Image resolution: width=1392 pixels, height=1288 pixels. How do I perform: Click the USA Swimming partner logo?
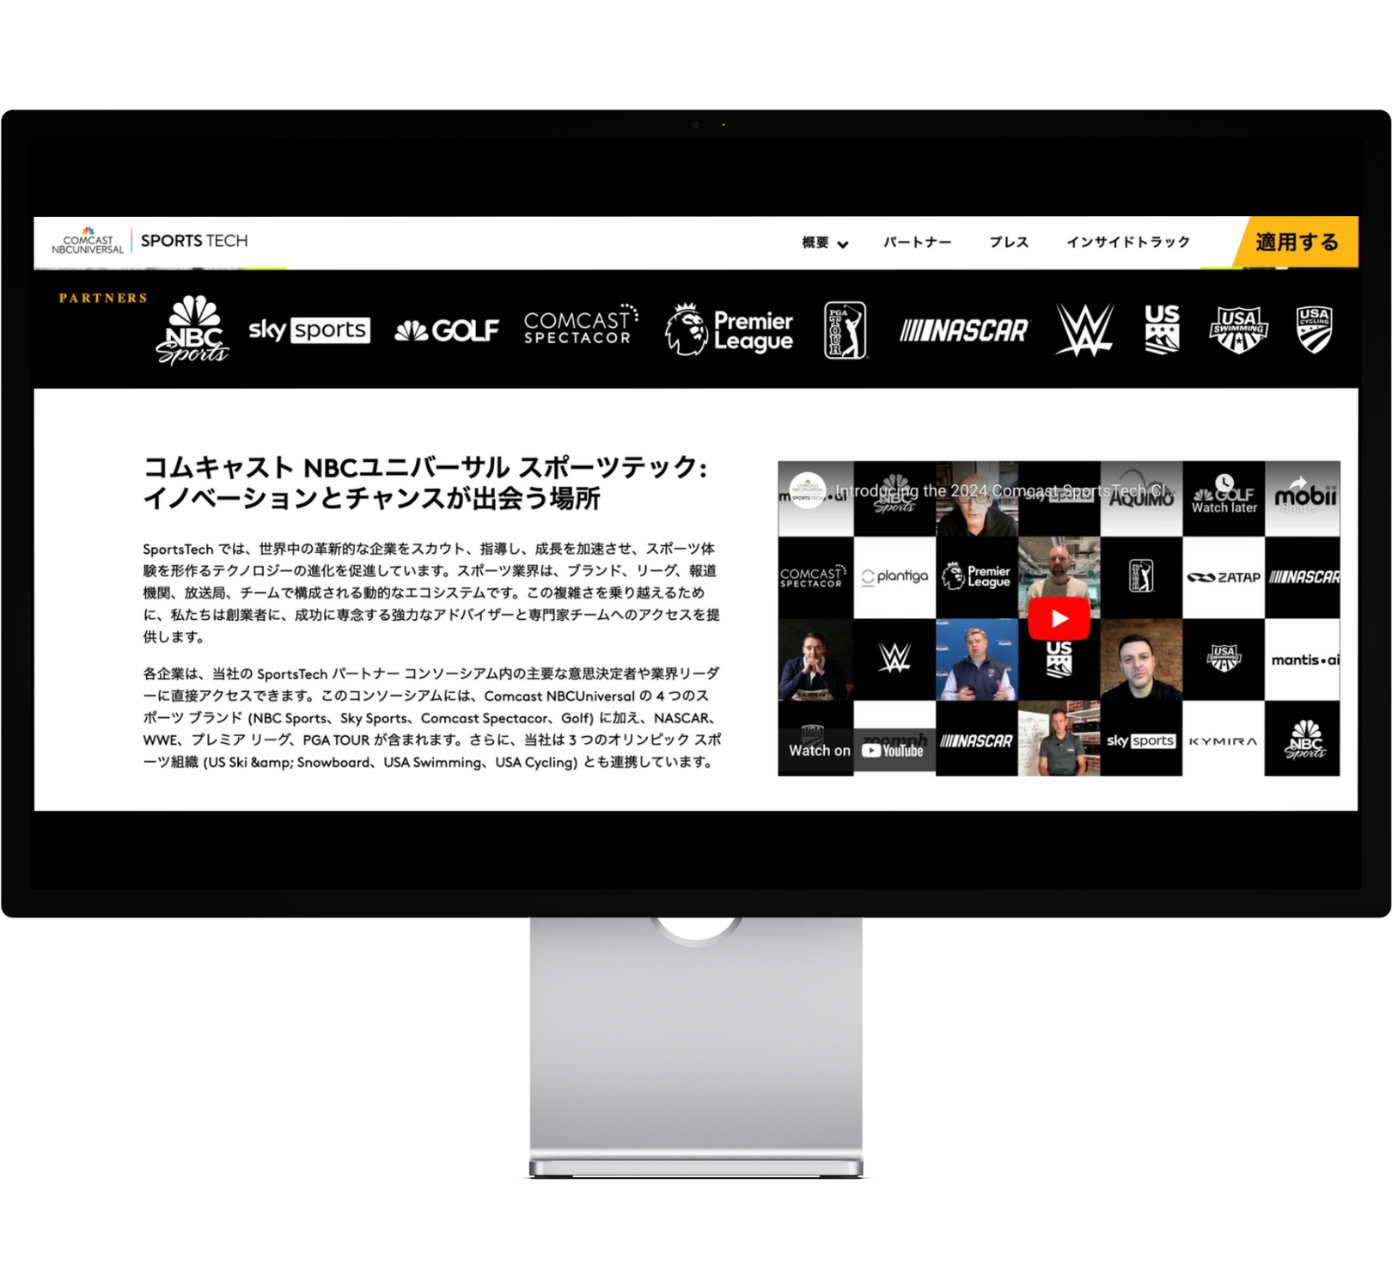click(1238, 330)
